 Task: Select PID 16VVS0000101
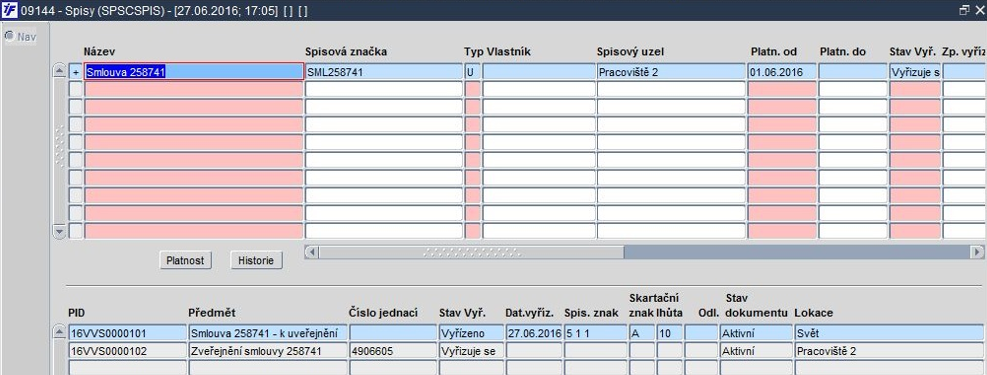click(x=127, y=333)
